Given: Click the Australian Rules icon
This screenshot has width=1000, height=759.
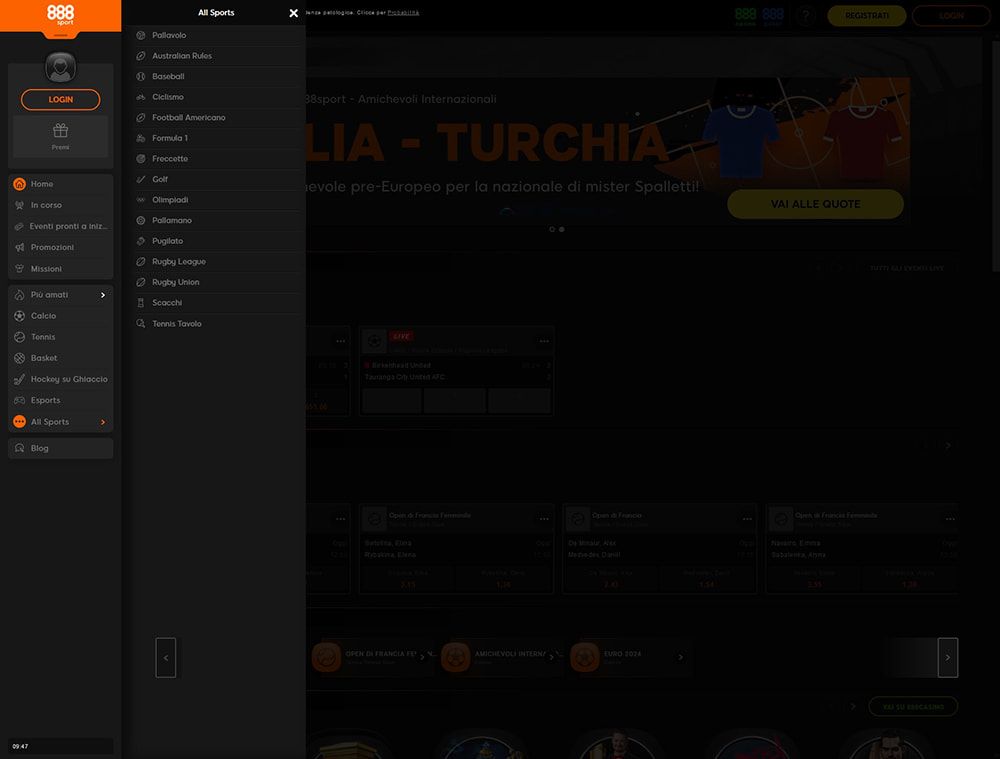Looking at the screenshot, I should click(x=141, y=55).
